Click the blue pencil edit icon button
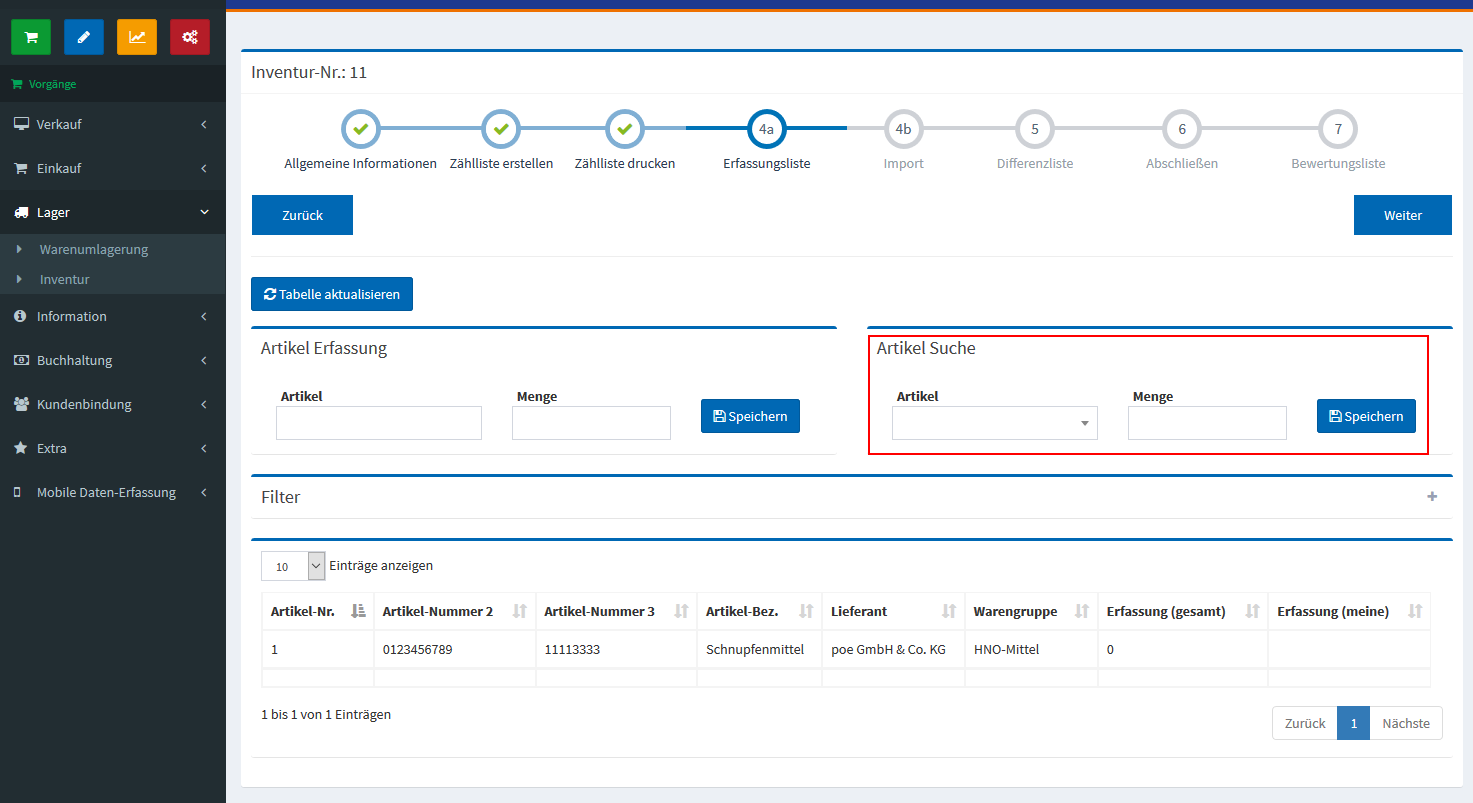 point(84,37)
